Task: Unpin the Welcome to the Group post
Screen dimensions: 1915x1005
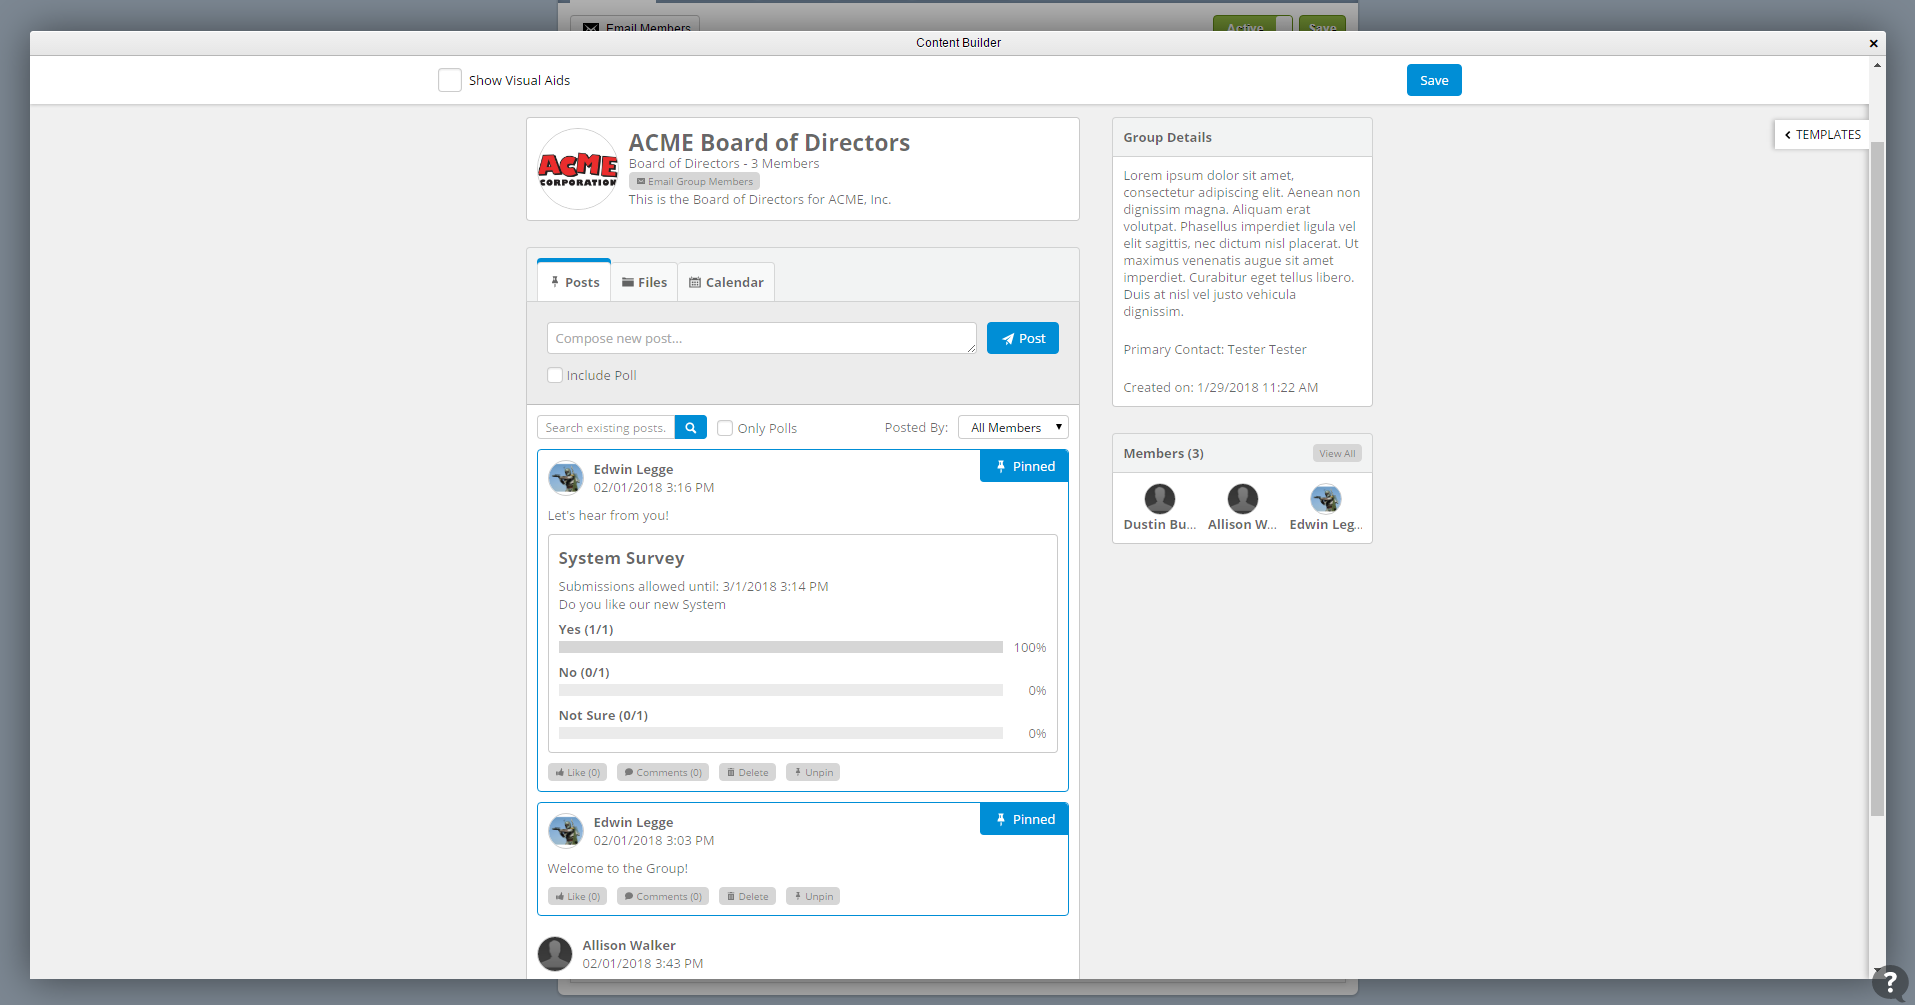Action: [813, 896]
